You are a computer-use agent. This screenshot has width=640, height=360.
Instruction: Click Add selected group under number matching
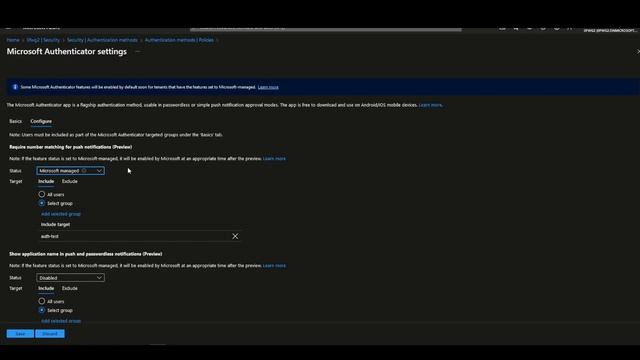61,214
